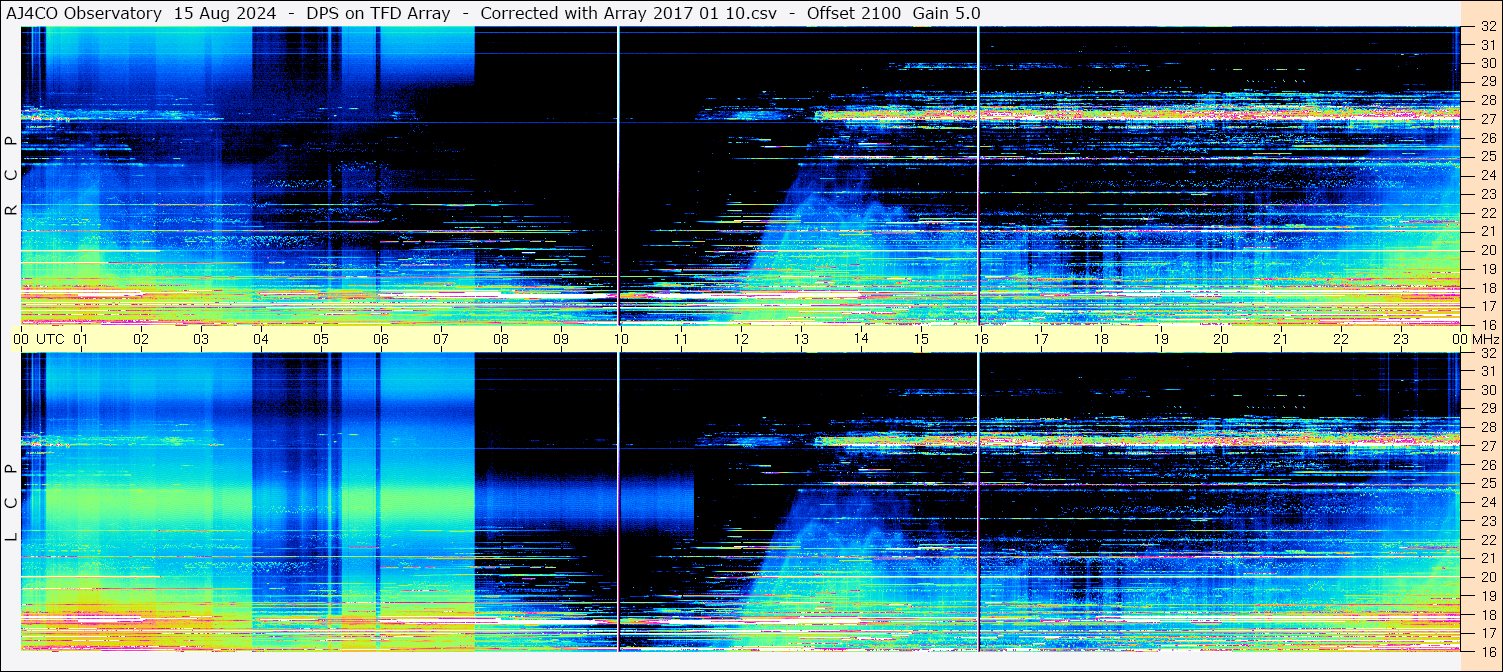The image size is (1503, 672).
Task: Select the 31 MHz label on the LCP frequency scale
Action: tap(1487, 372)
